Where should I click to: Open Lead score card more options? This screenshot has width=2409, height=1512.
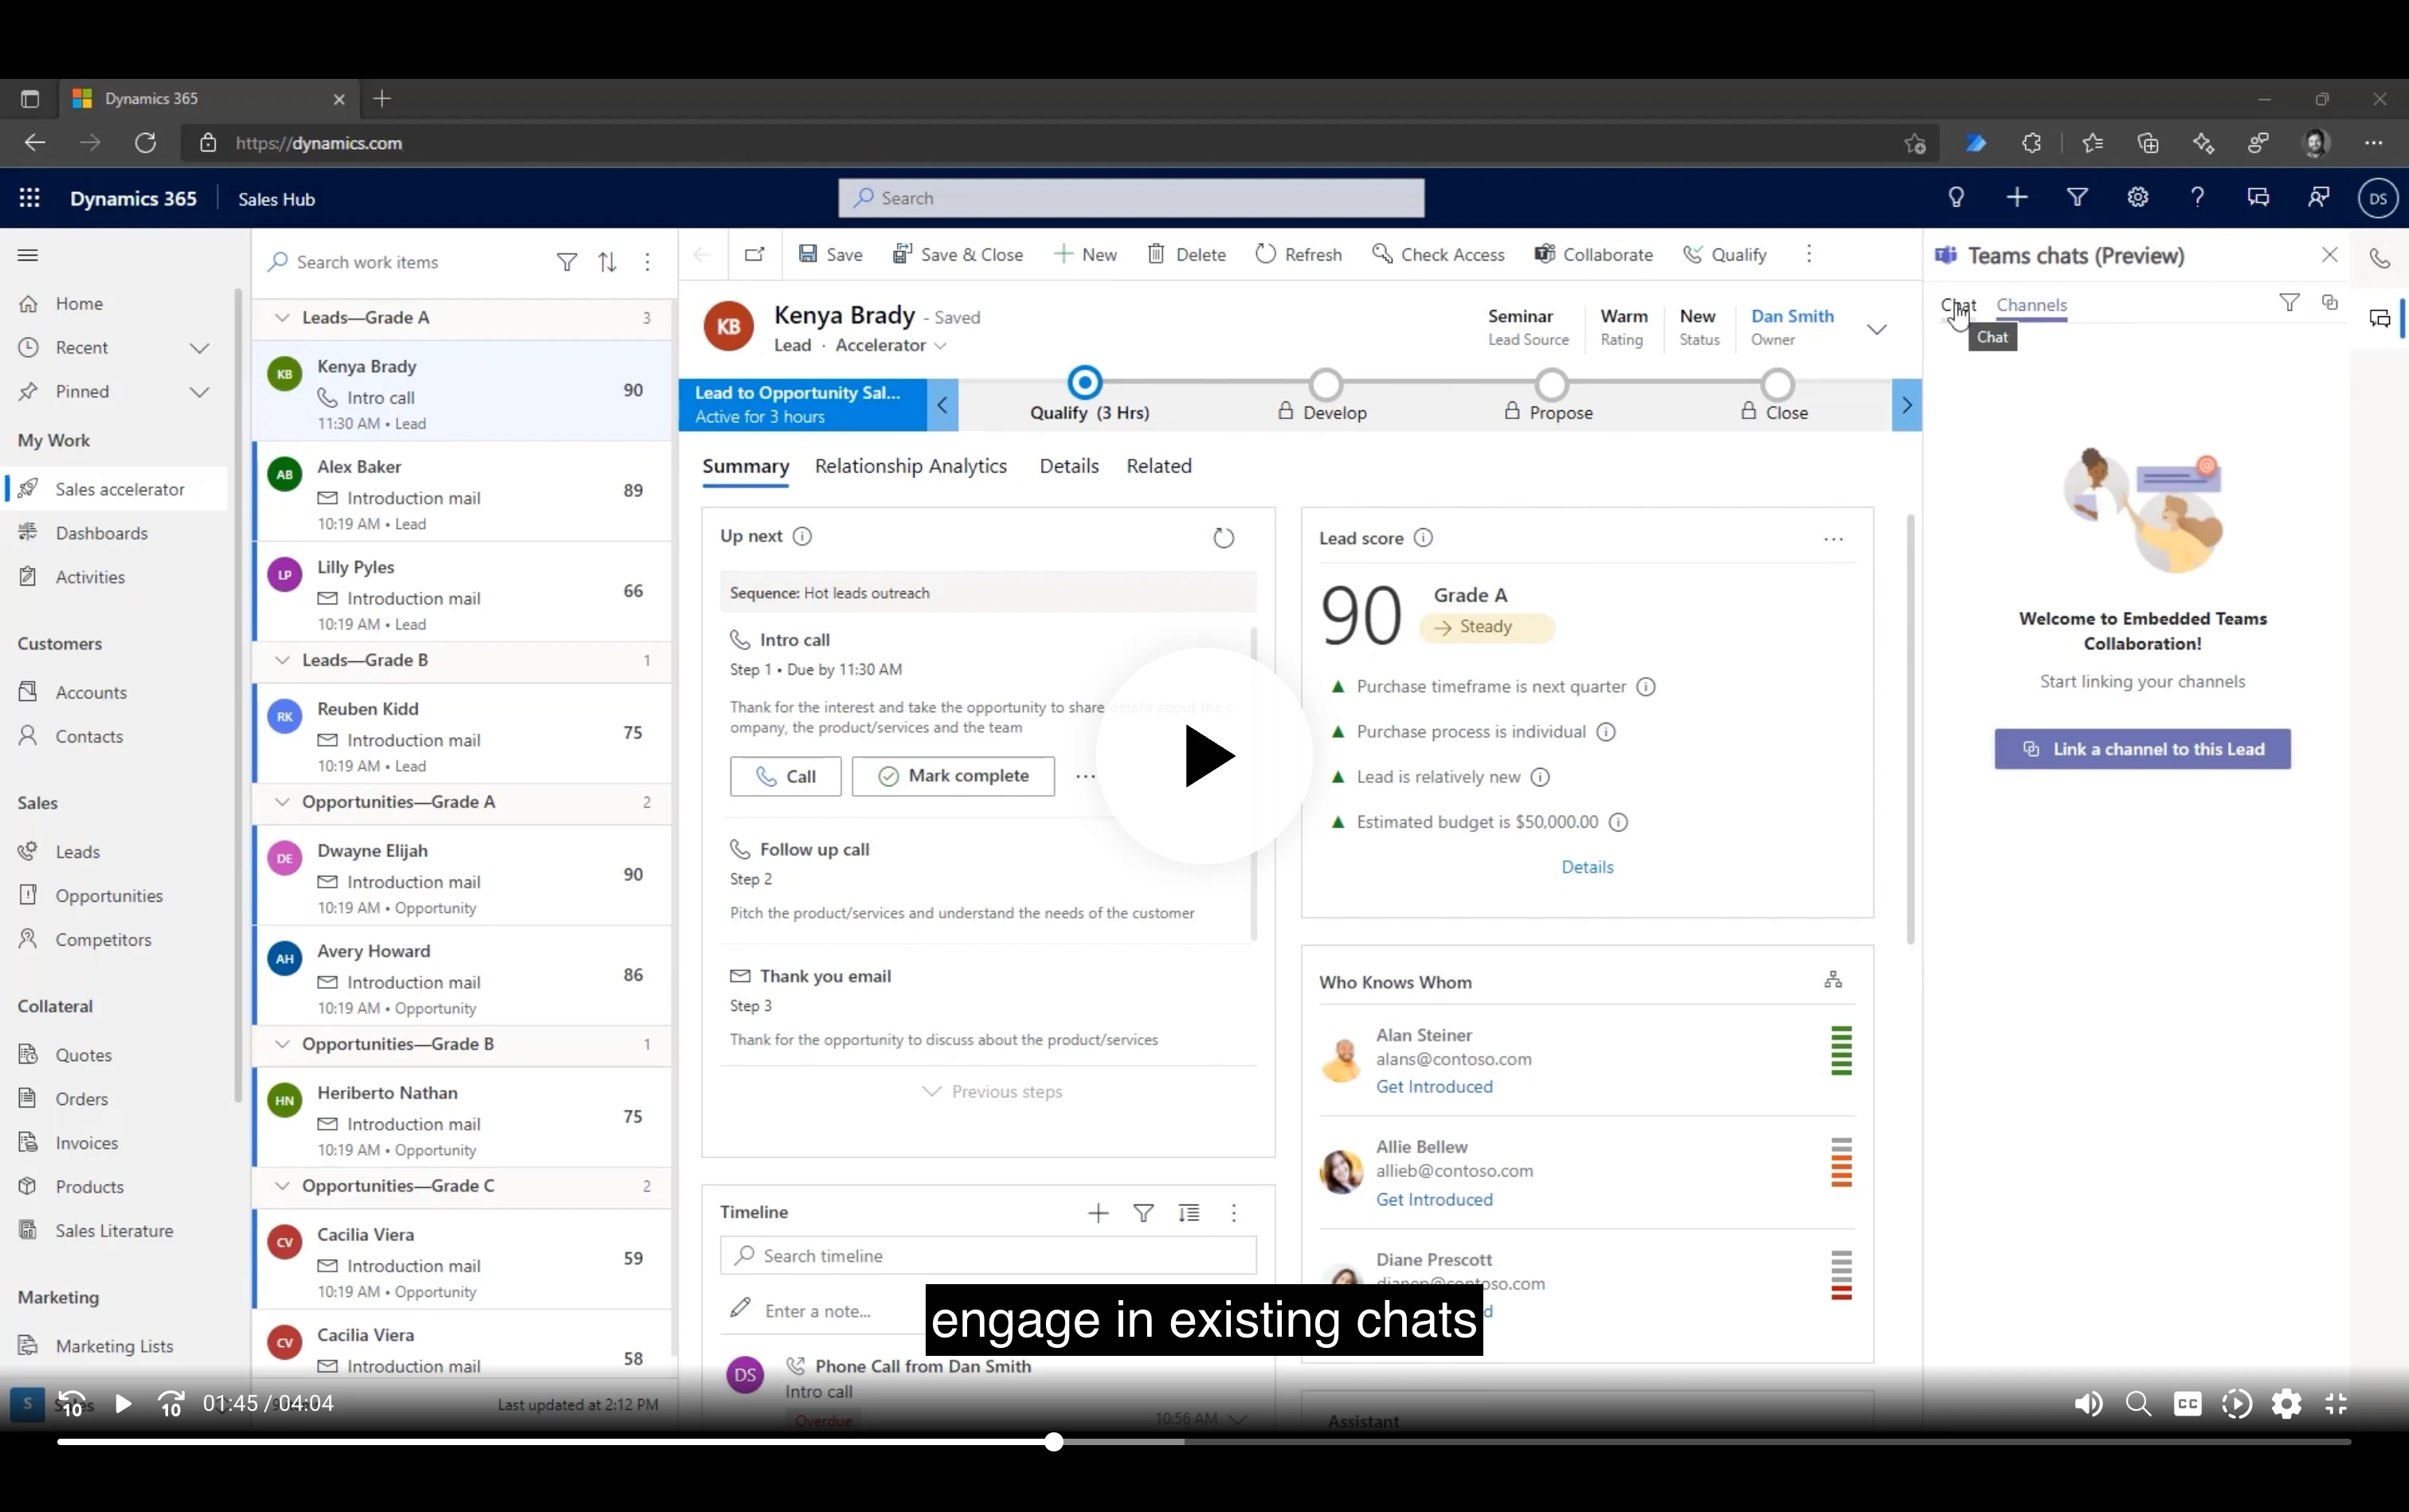1833,539
